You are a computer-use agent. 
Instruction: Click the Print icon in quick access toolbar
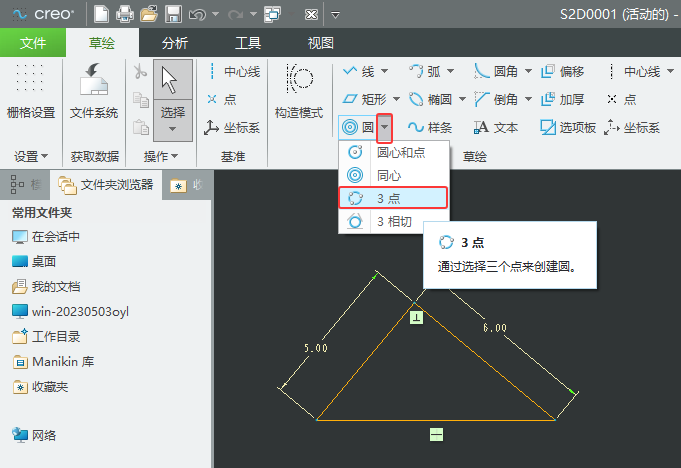tap(125, 14)
